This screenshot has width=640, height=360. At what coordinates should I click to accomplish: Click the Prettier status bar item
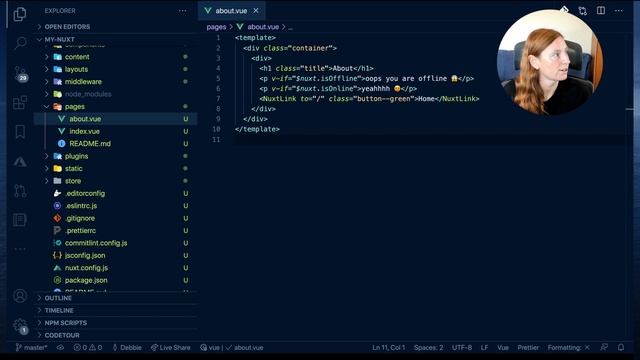coord(528,348)
